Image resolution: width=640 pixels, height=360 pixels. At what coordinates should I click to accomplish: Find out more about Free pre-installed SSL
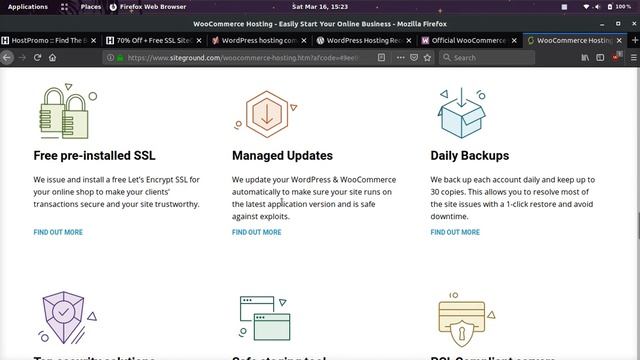point(58,232)
